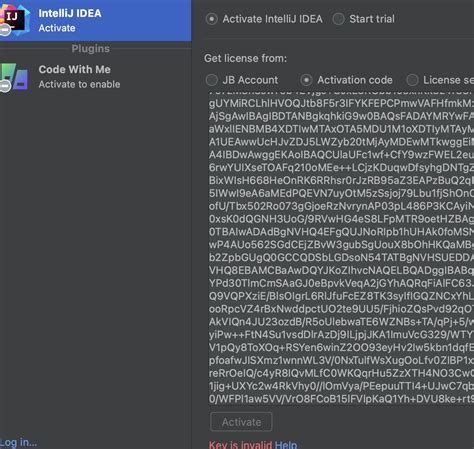The width and height of the screenshot is (474, 449).
Task: Open the Help link next to error
Action: (286, 445)
